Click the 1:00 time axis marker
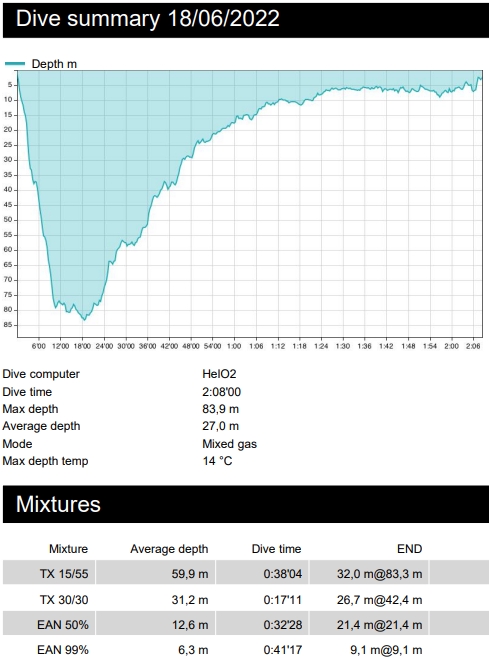The width and height of the screenshot is (489, 659). pyautogui.click(x=234, y=346)
